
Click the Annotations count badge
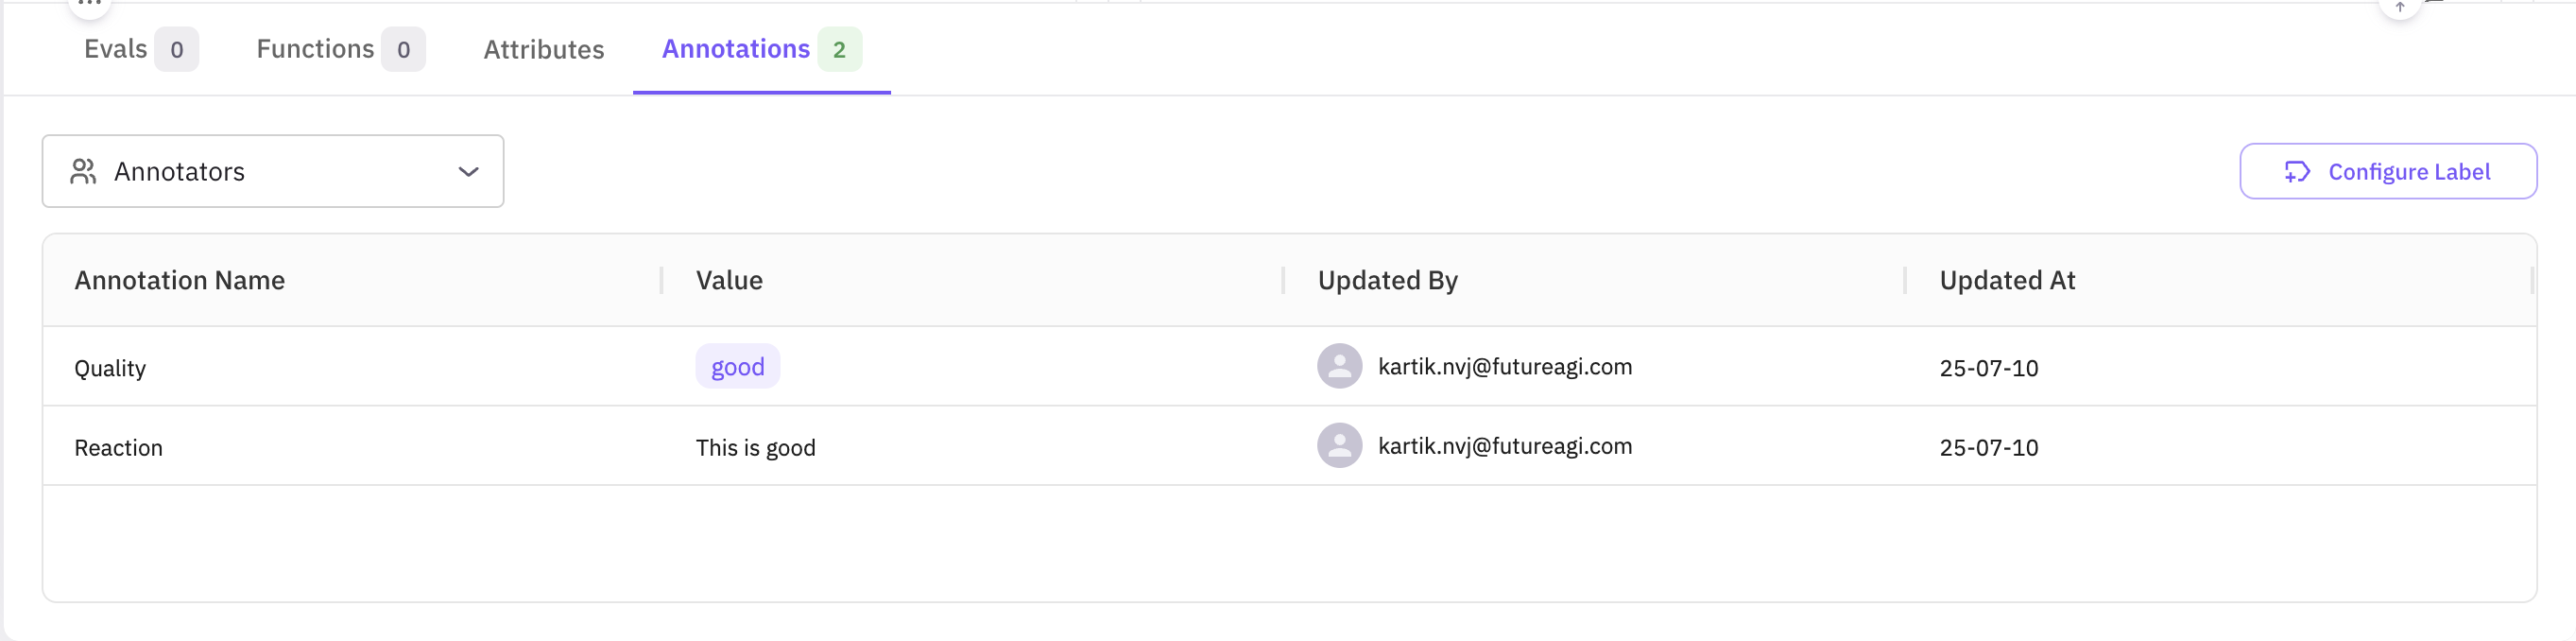click(x=839, y=50)
